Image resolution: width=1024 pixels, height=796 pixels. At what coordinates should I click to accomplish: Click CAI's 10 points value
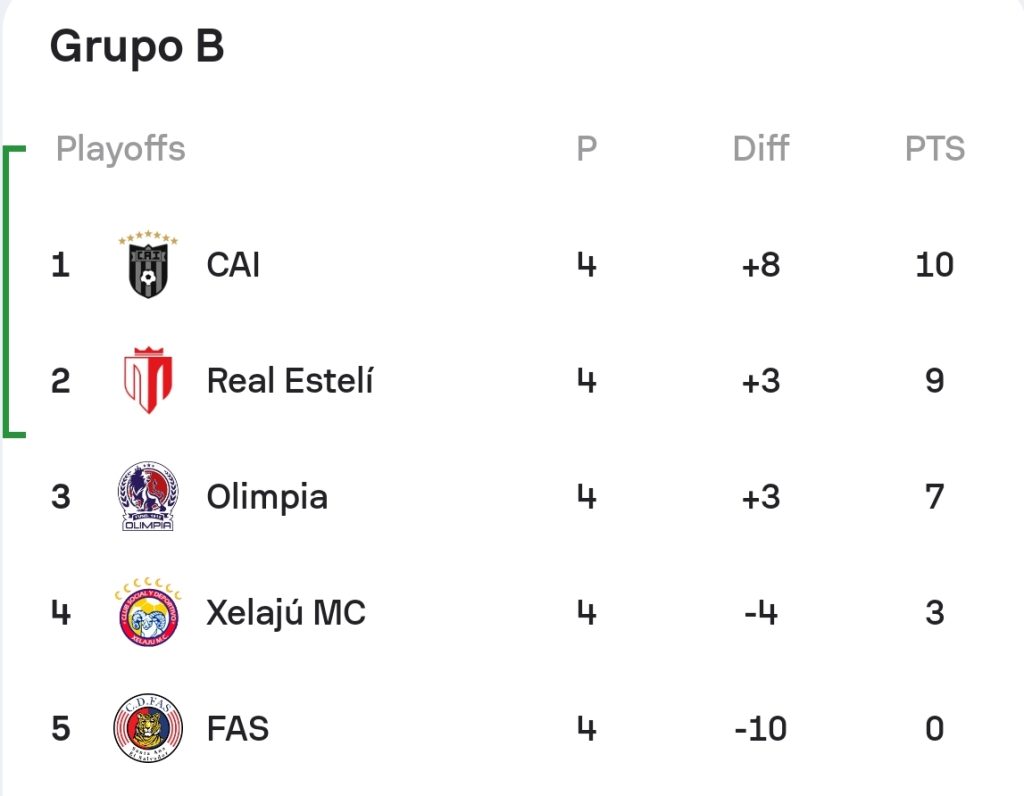tap(935, 265)
